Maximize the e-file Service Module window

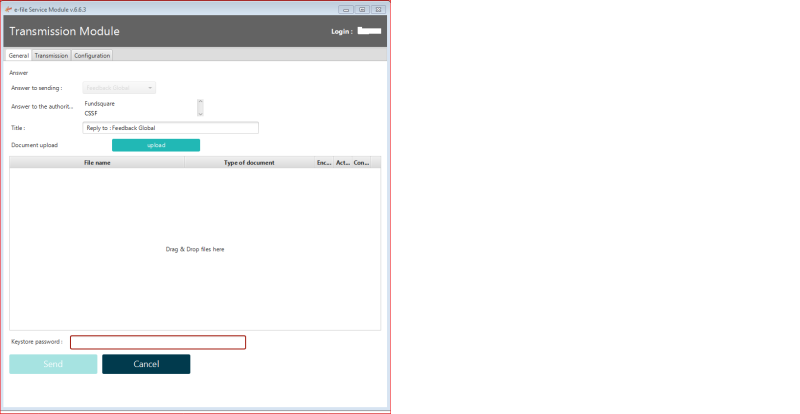coord(362,9)
